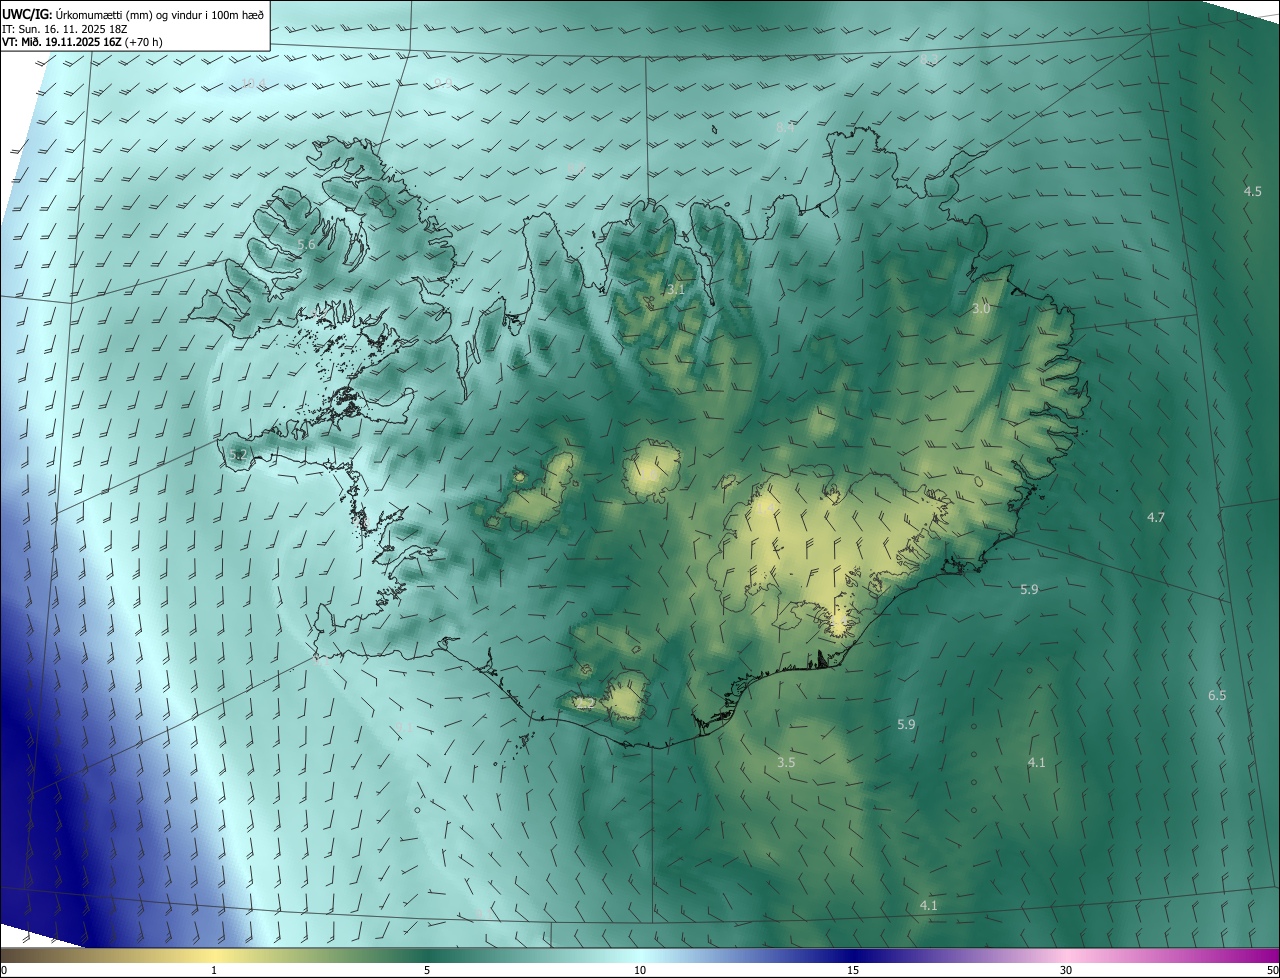Click the 10 tick on the colour scale
The width and height of the screenshot is (1280, 978).
click(640, 970)
